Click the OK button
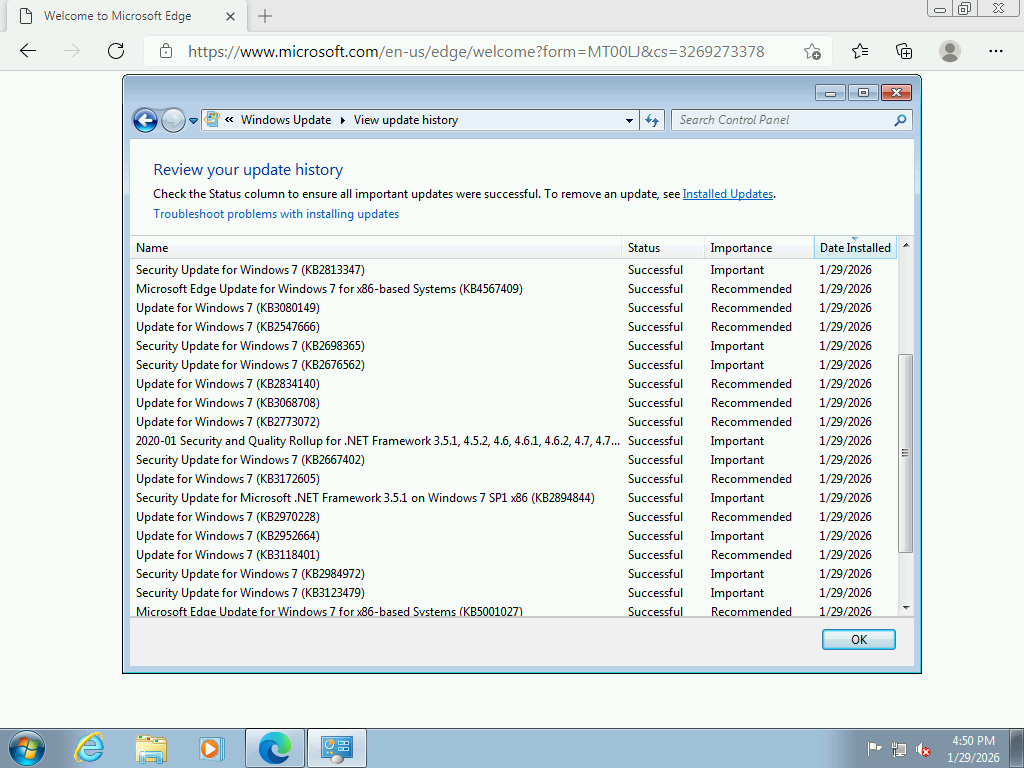 tap(859, 640)
